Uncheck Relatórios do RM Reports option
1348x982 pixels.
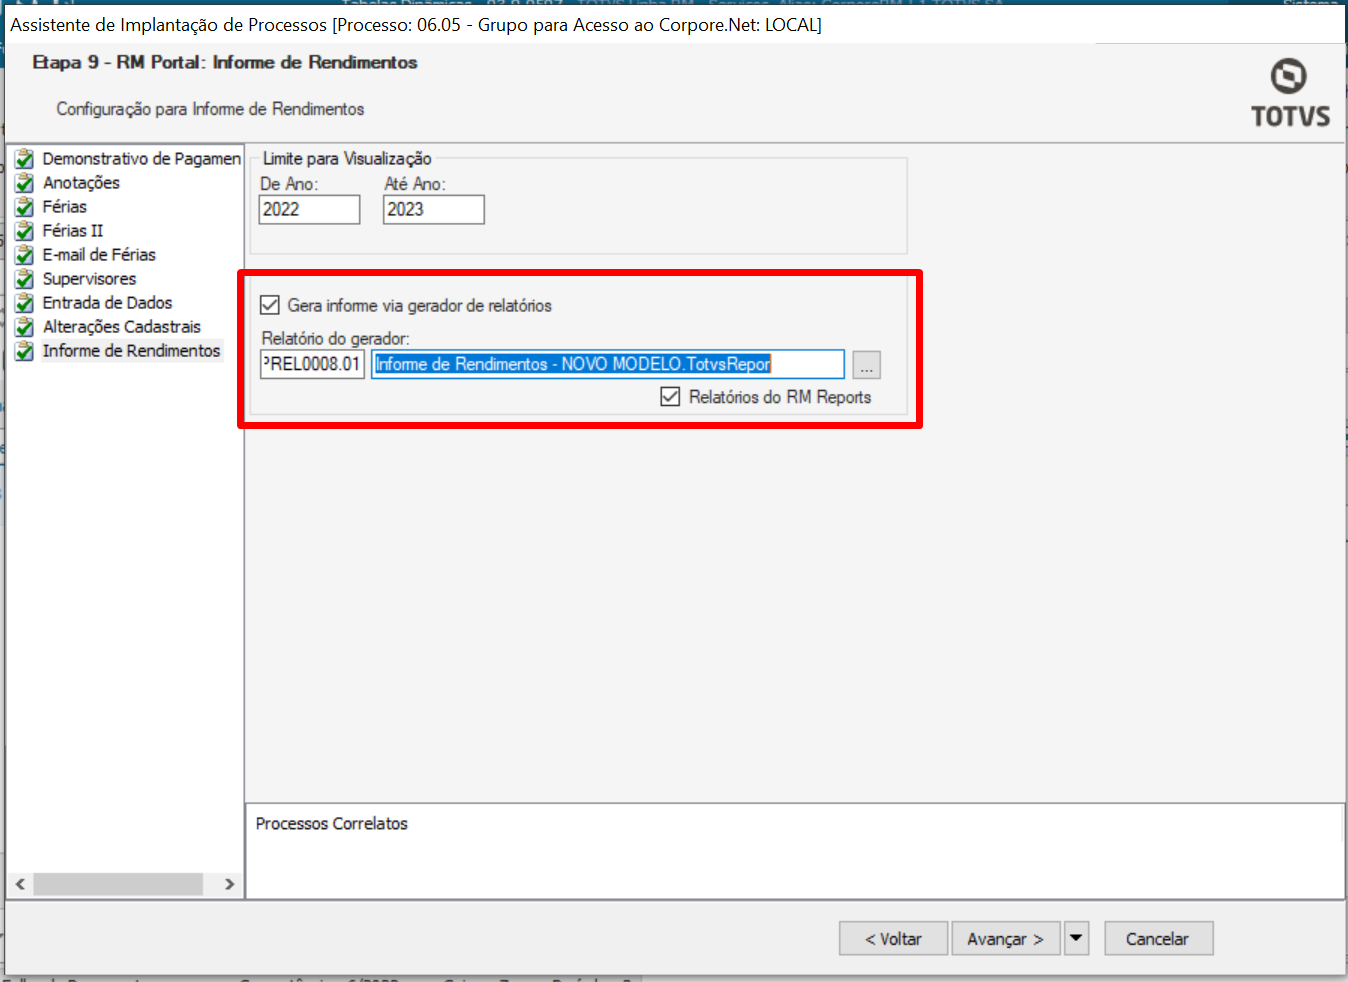pos(670,397)
